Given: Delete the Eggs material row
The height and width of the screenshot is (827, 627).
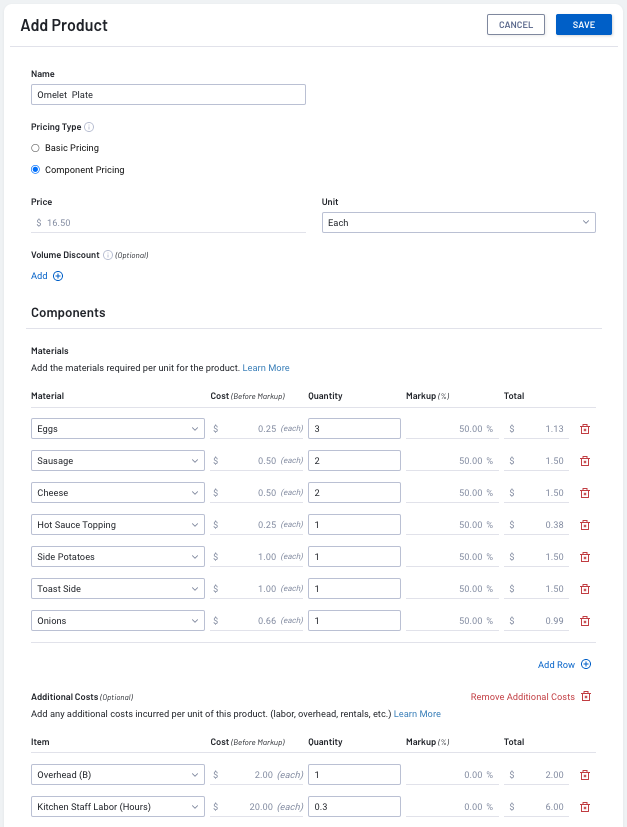Looking at the screenshot, I should [585, 428].
